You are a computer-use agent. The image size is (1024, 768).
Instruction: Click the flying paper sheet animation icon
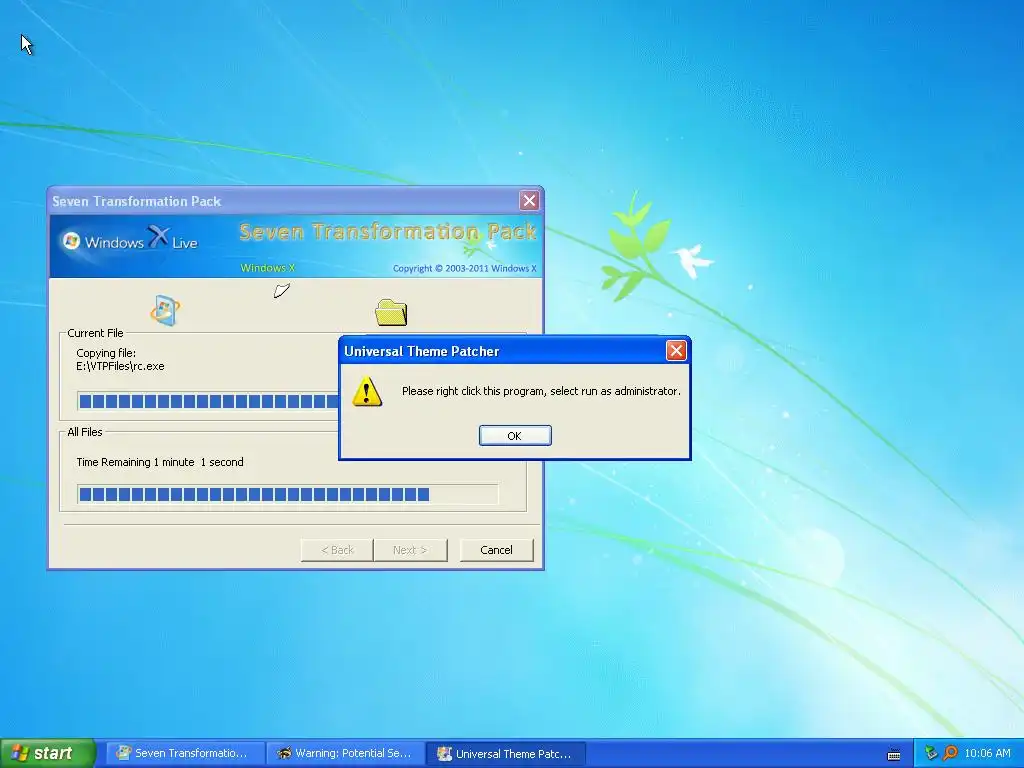point(281,291)
